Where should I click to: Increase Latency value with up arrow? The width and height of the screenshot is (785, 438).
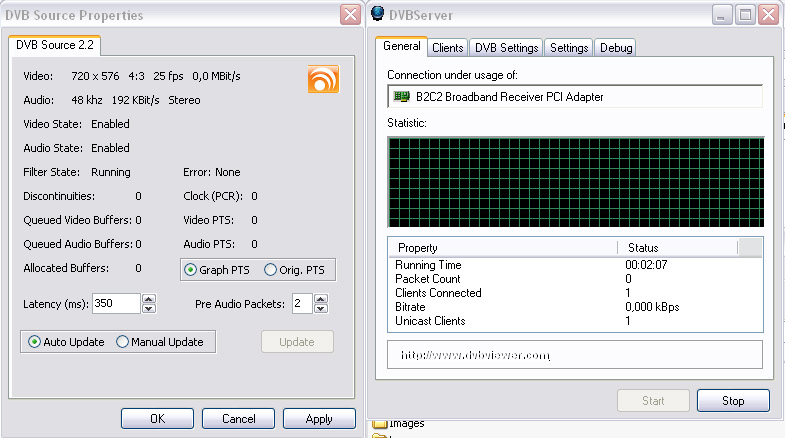[149, 299]
